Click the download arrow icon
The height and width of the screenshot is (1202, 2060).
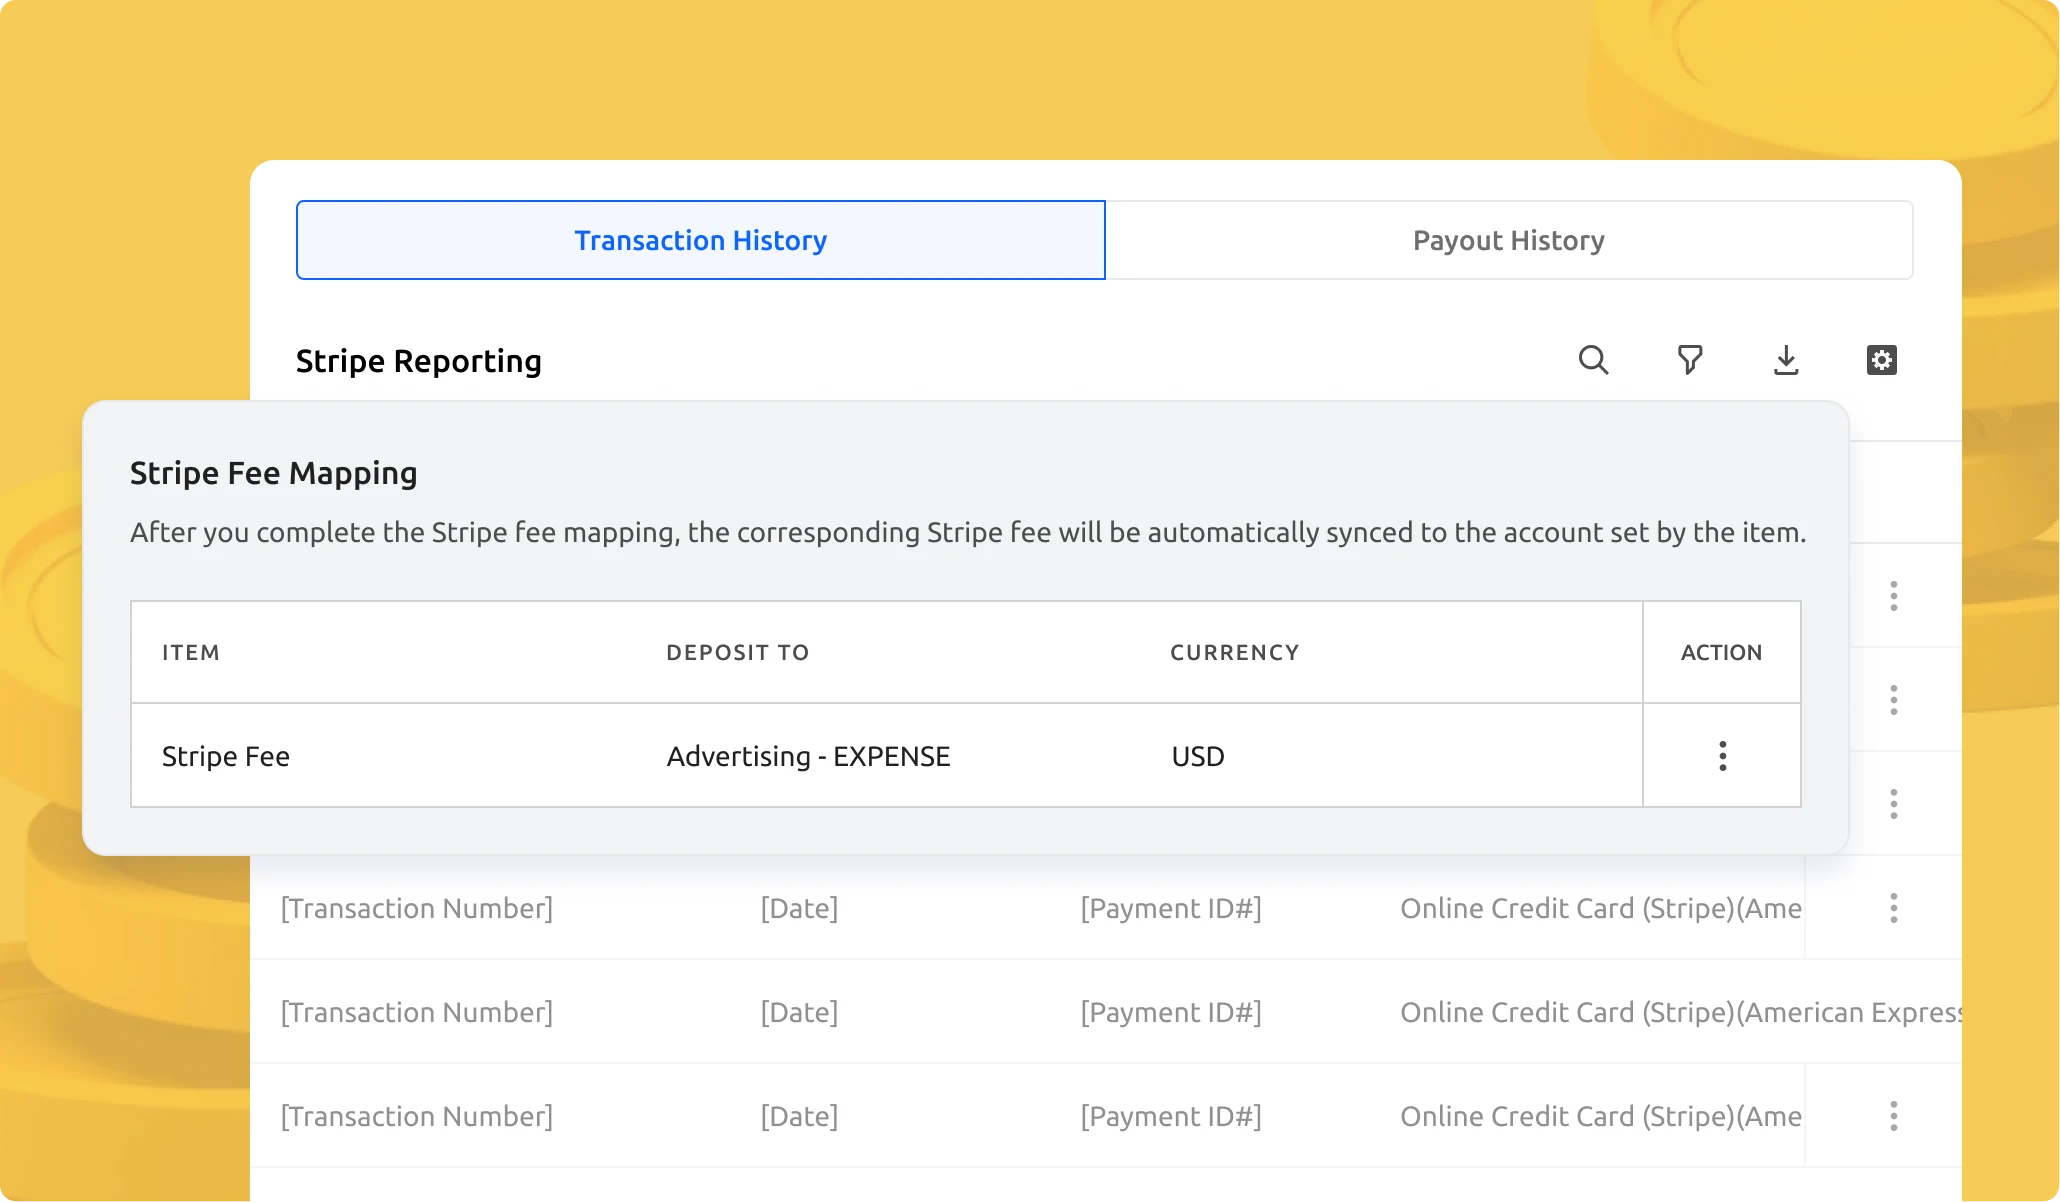[1786, 360]
